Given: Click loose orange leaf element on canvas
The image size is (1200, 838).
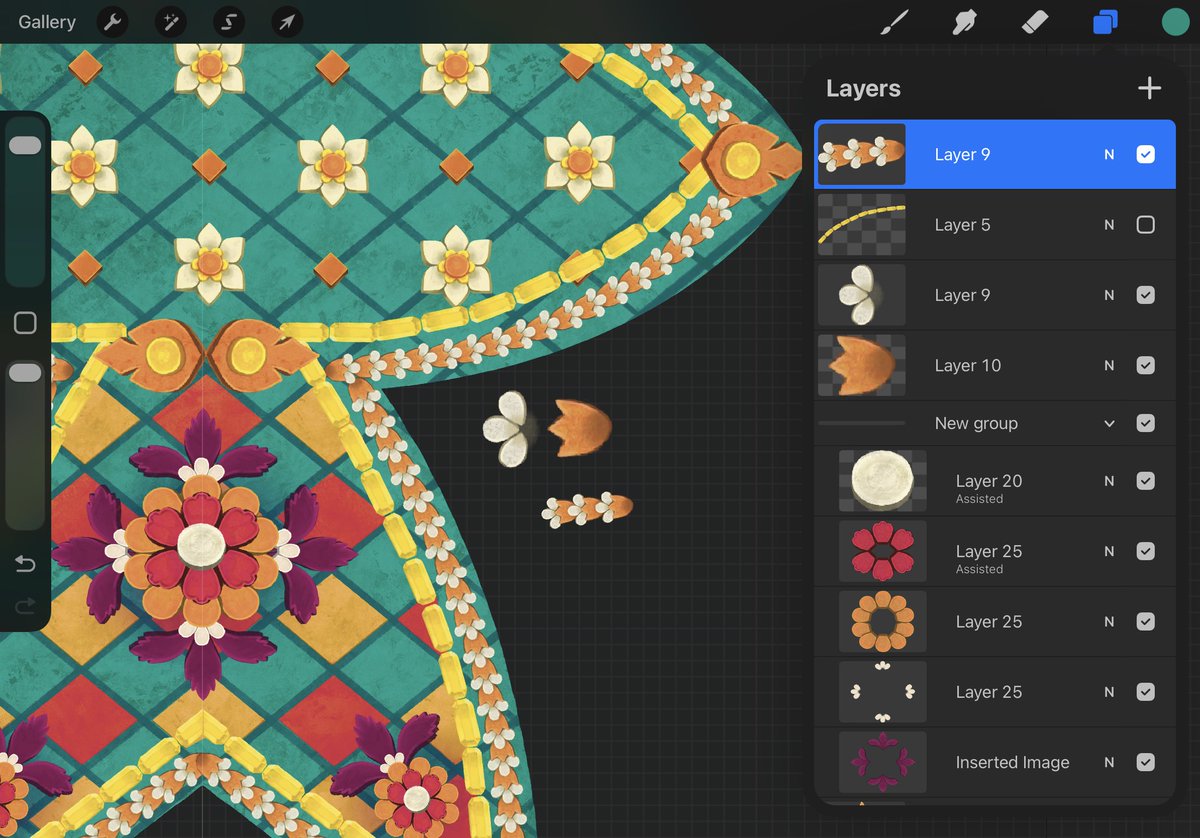Looking at the screenshot, I should tap(580, 428).
